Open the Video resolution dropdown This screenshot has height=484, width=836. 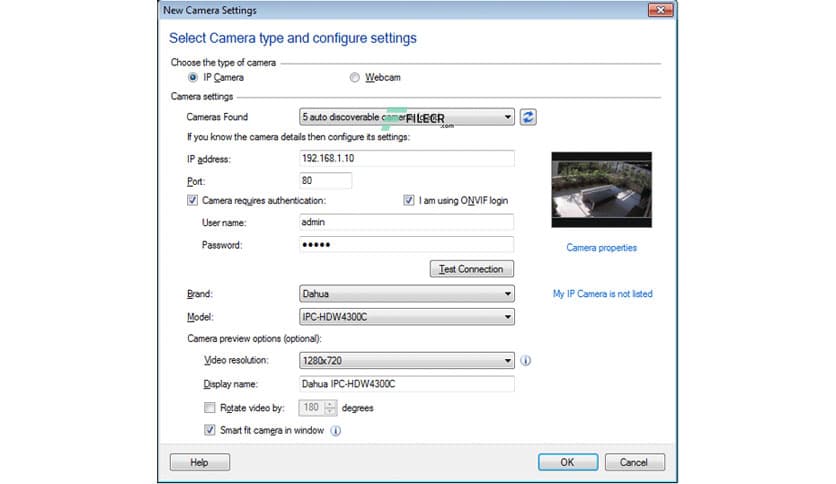[x=407, y=361]
